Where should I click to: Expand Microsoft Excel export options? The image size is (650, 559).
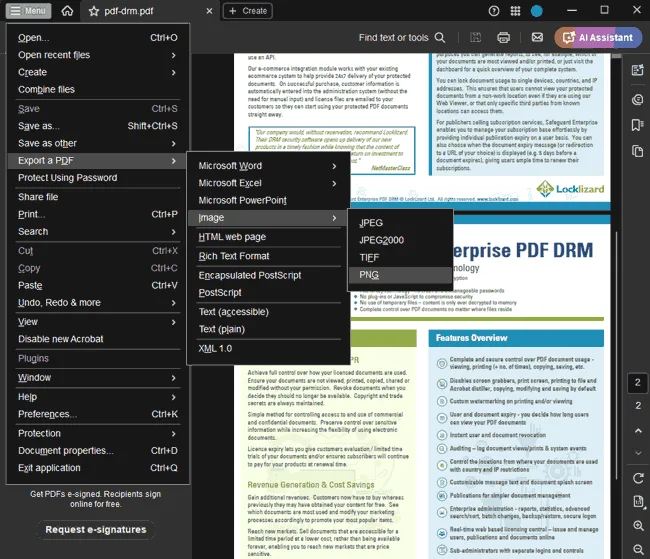point(268,183)
